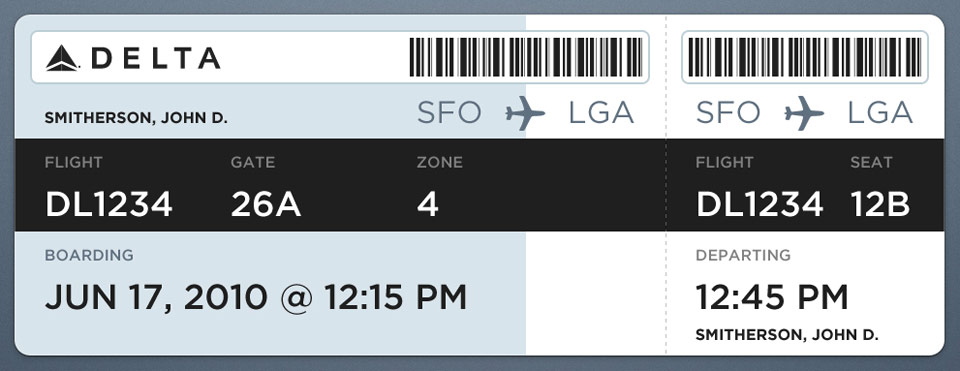The image size is (960, 371).
Task: Click the stub barcode
Action: coord(804,57)
